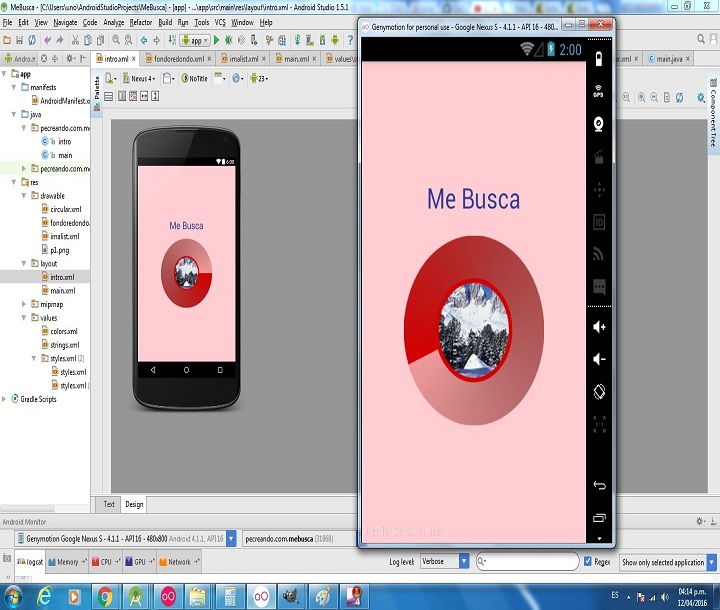Click the logcat search field
The height and width of the screenshot is (610, 720).
click(x=528, y=561)
